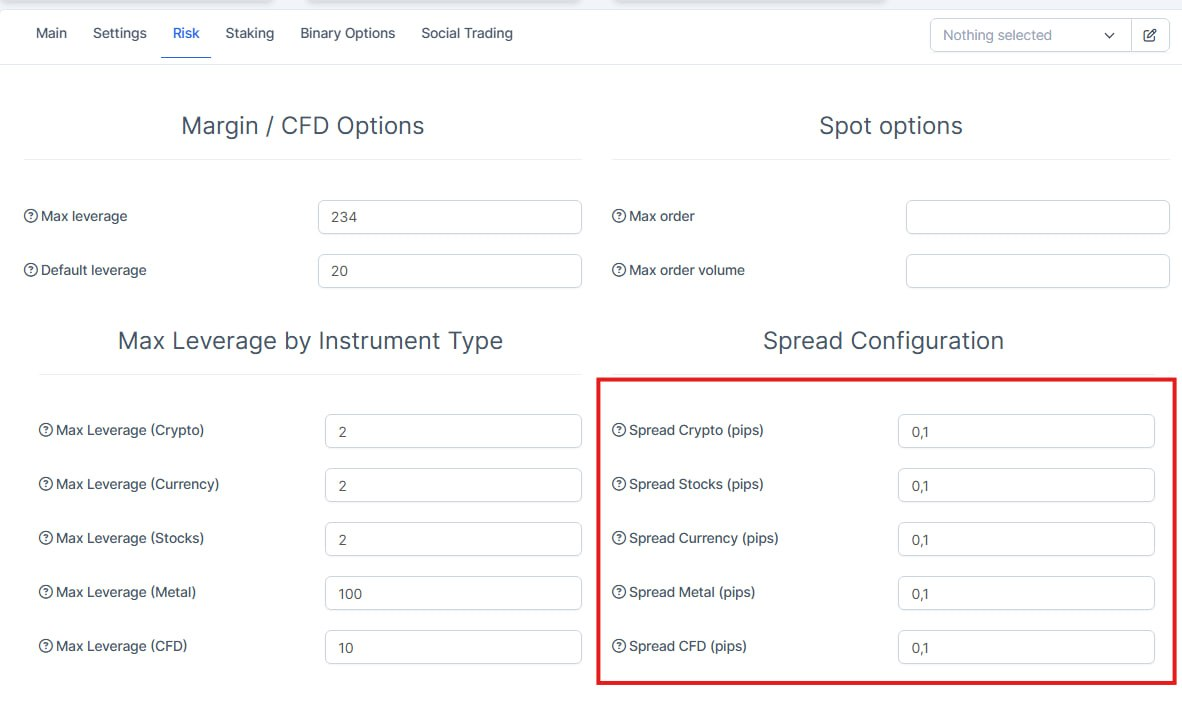1182x702 pixels.
Task: Go to the Social Trading tab
Action: (x=467, y=33)
